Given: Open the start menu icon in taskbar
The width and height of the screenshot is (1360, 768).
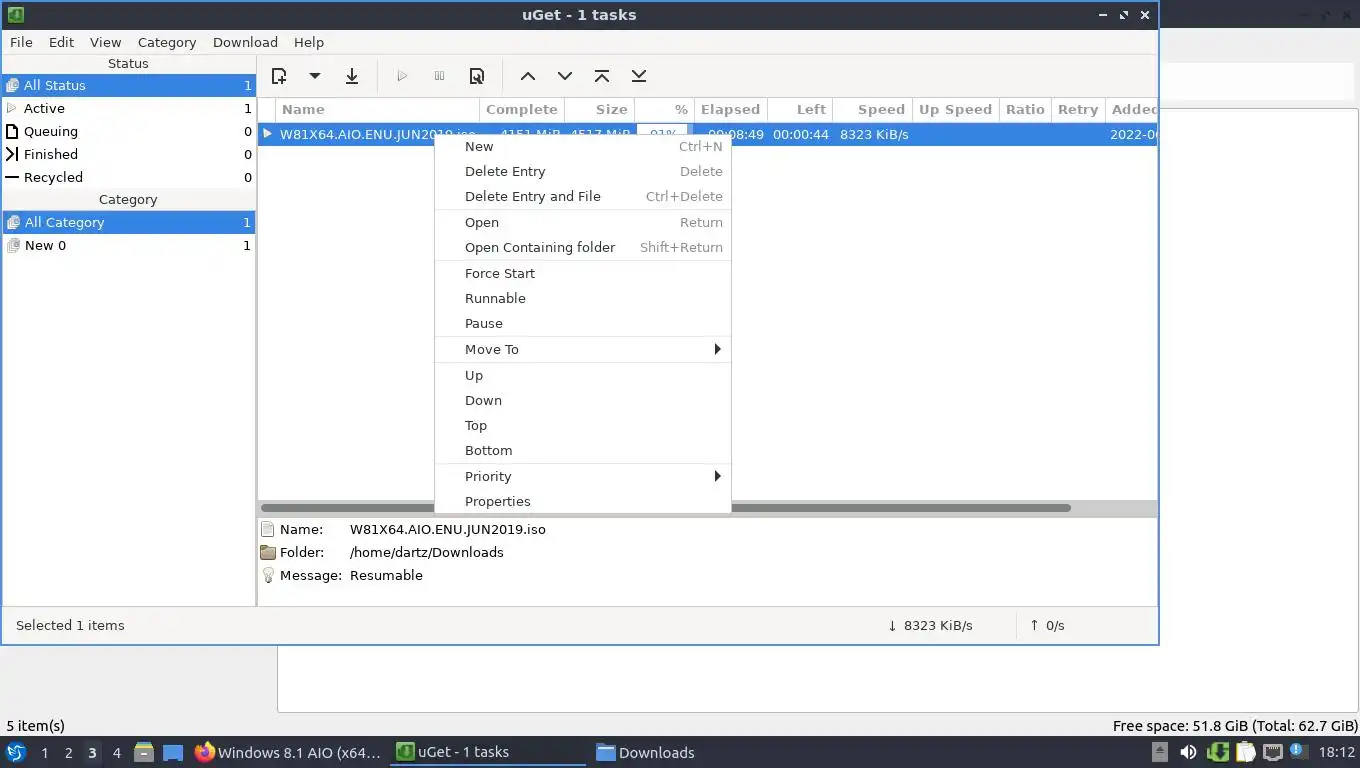Looking at the screenshot, I should coord(16,752).
